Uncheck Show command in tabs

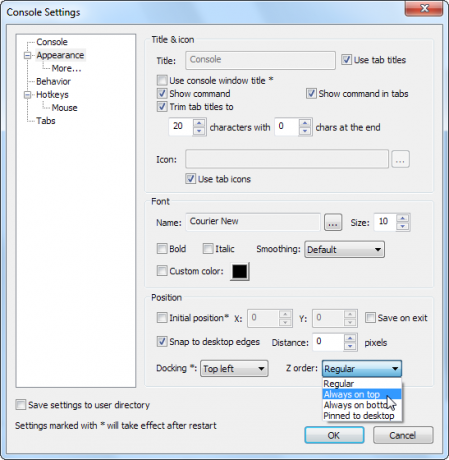(x=311, y=94)
